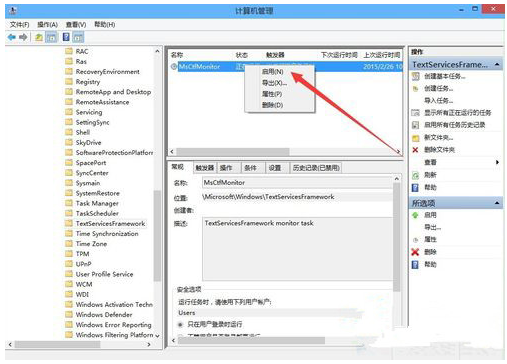Click the 创建任务 icon in actions pane

pos(415,89)
